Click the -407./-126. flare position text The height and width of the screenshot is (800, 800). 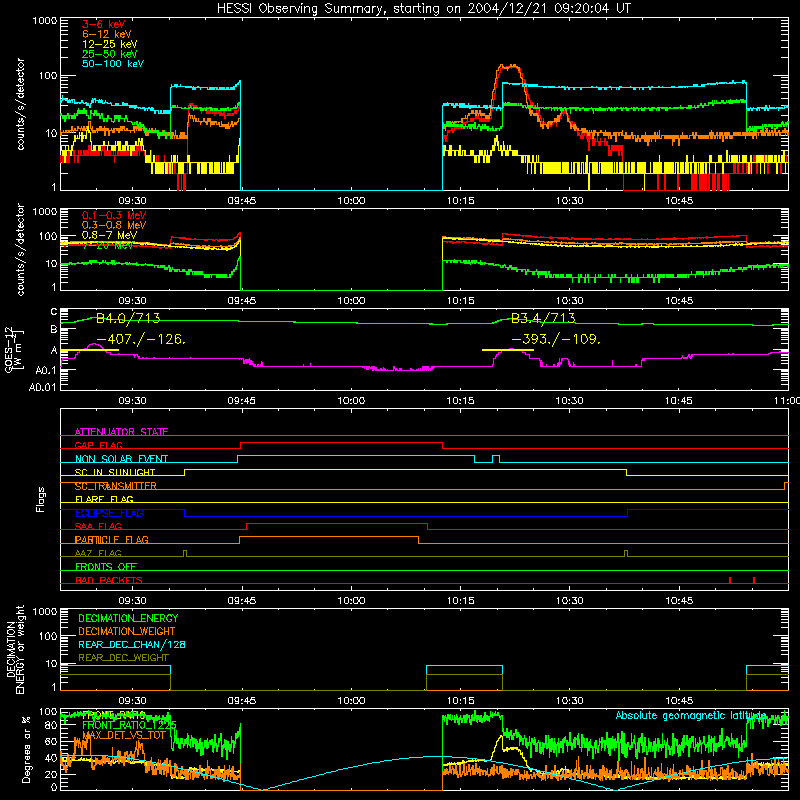(141, 339)
